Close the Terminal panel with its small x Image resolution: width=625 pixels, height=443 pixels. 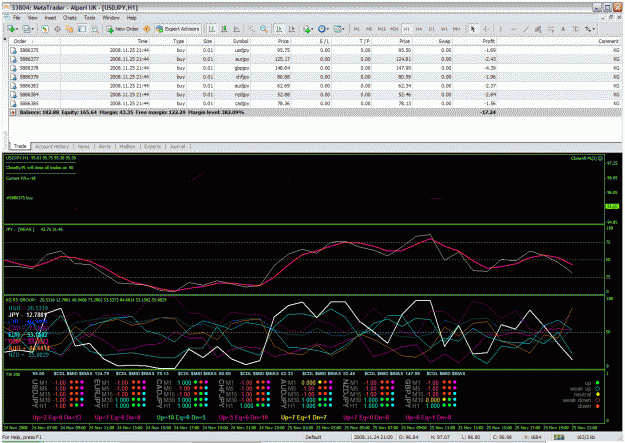click(5, 39)
